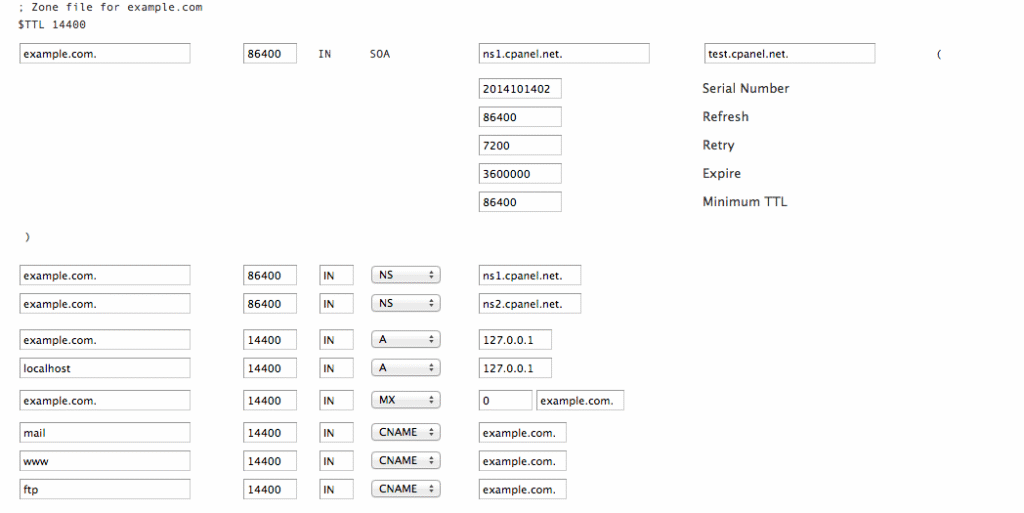Click the Serial Number input field
The image size is (1024, 513).
[x=520, y=89]
